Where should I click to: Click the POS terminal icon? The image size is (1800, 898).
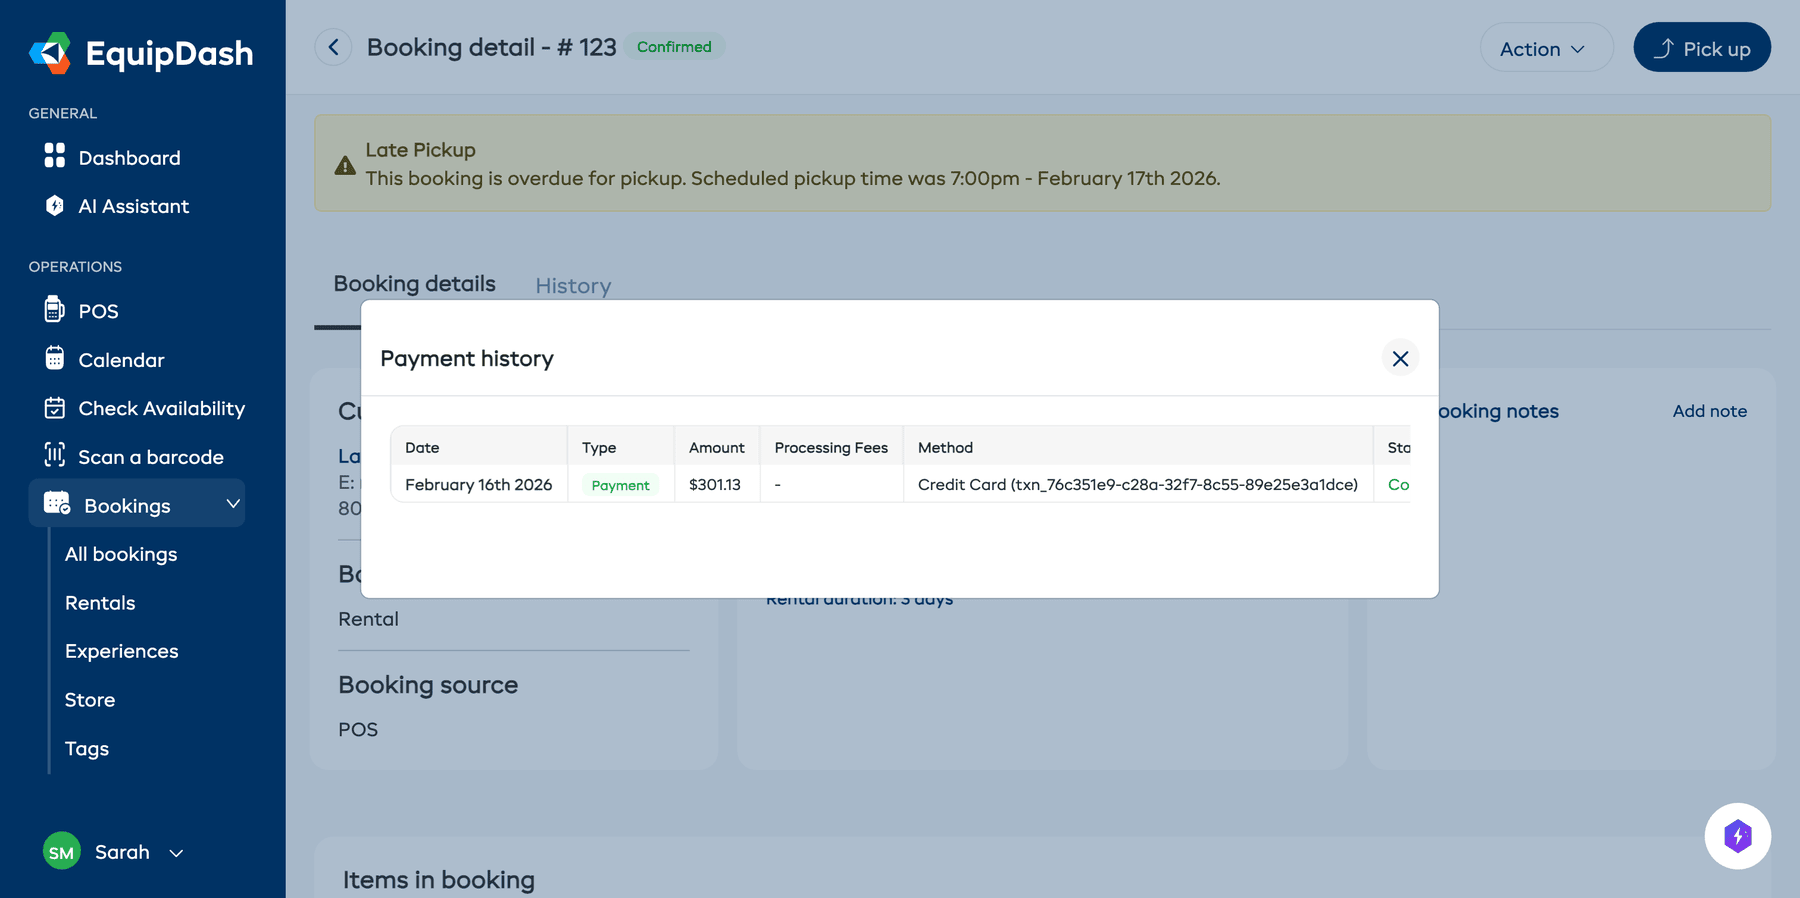pos(55,309)
